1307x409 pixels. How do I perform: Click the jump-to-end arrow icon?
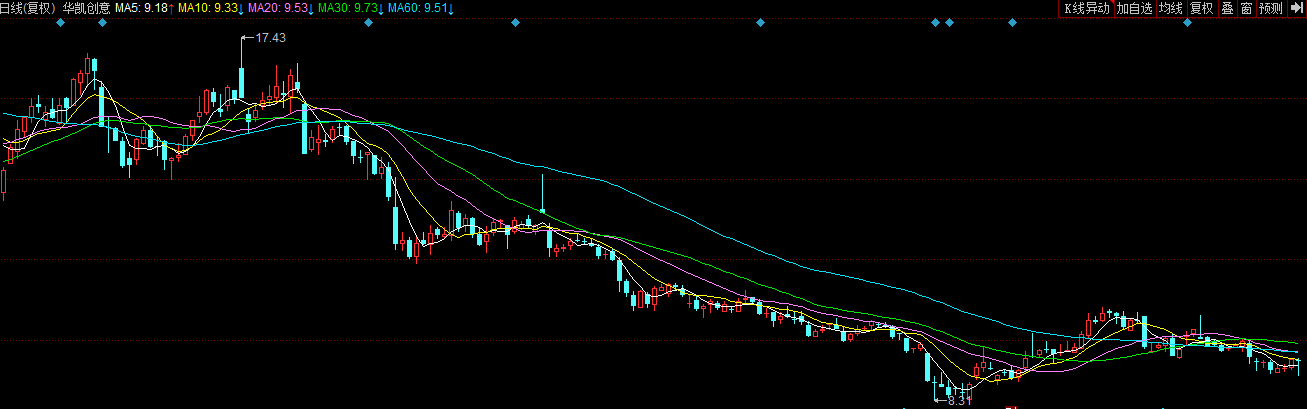1297,8
